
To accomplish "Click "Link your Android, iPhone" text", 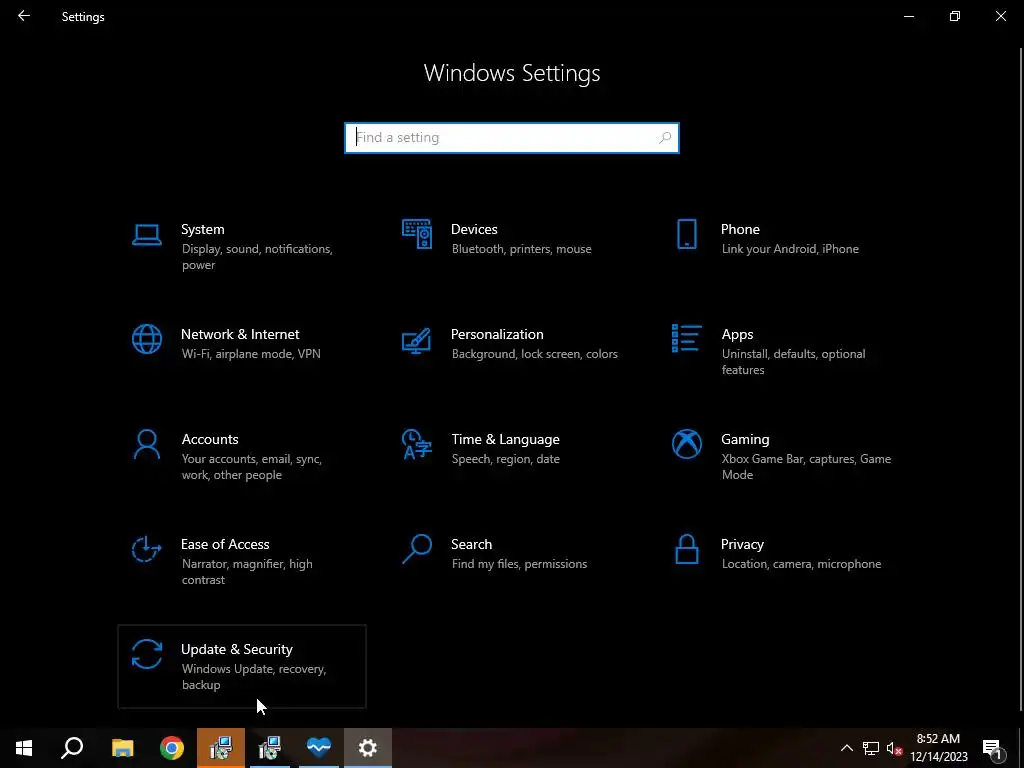I will click(x=790, y=249).
